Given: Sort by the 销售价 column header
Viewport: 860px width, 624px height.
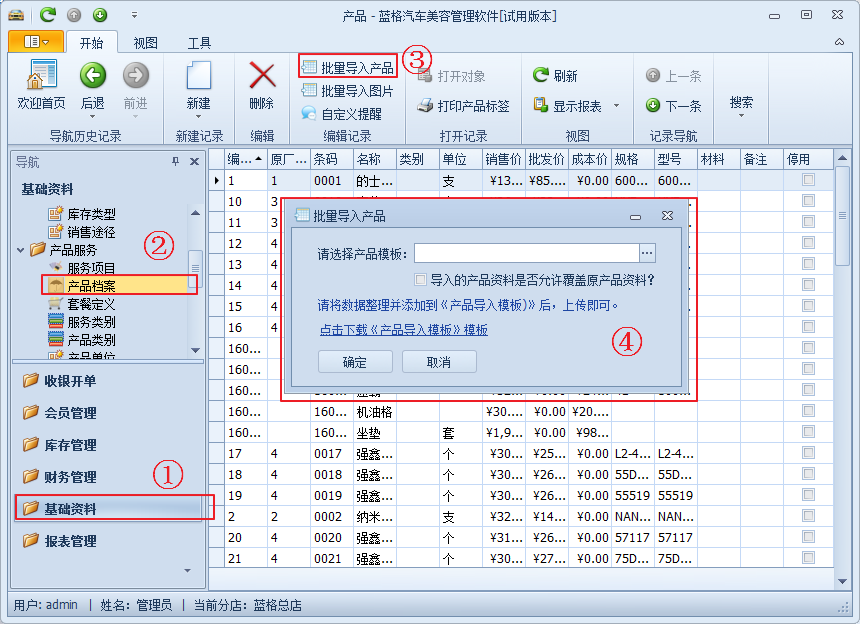Looking at the screenshot, I should pyautogui.click(x=503, y=160).
